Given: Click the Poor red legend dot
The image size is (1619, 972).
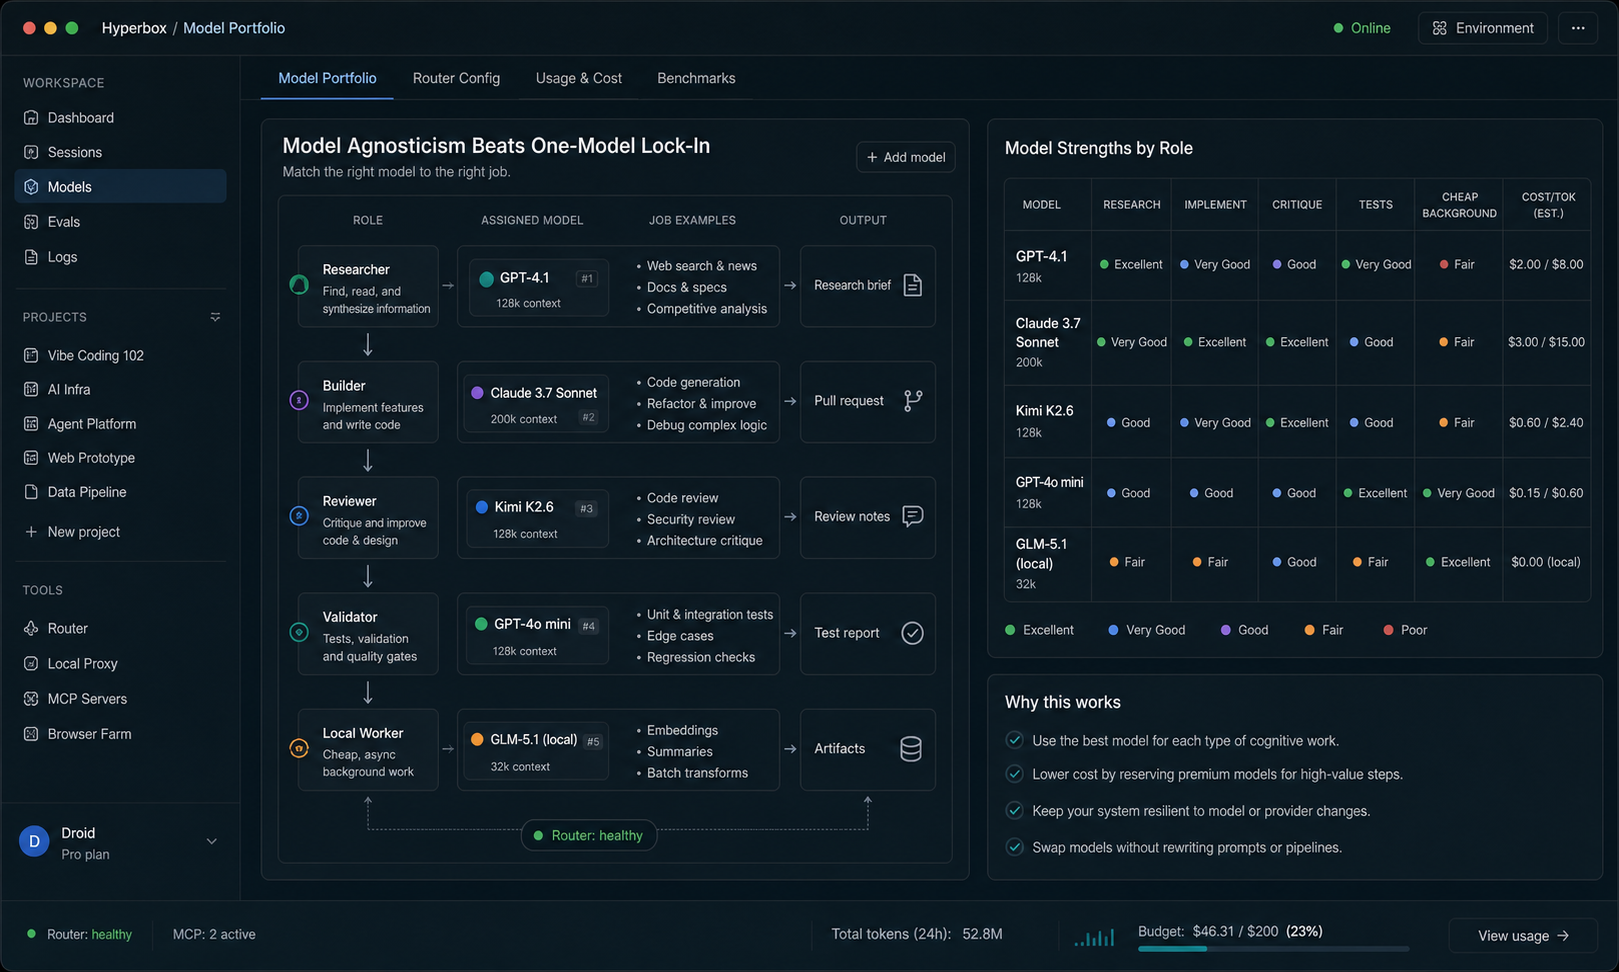Looking at the screenshot, I should (1388, 630).
